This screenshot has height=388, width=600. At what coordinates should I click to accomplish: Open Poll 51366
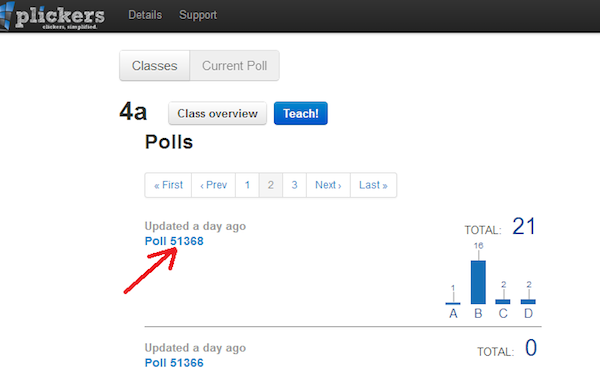(x=174, y=363)
